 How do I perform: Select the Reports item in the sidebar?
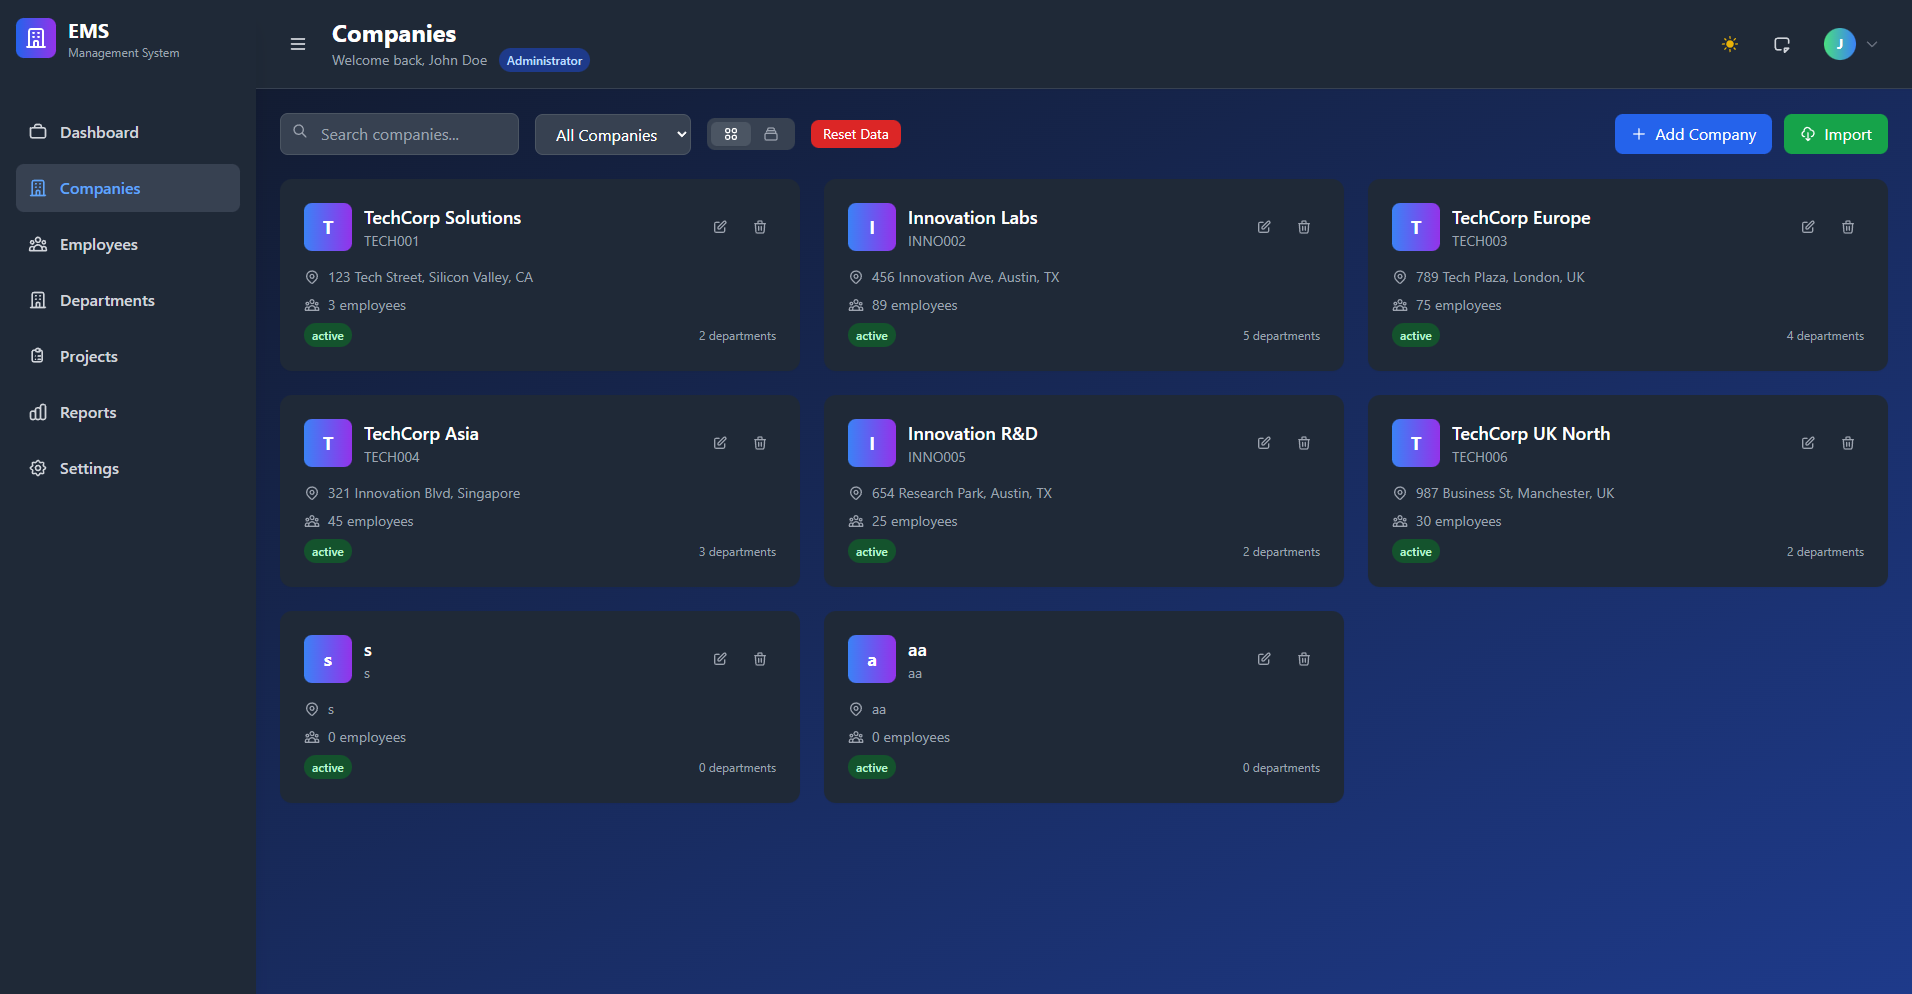tap(87, 412)
